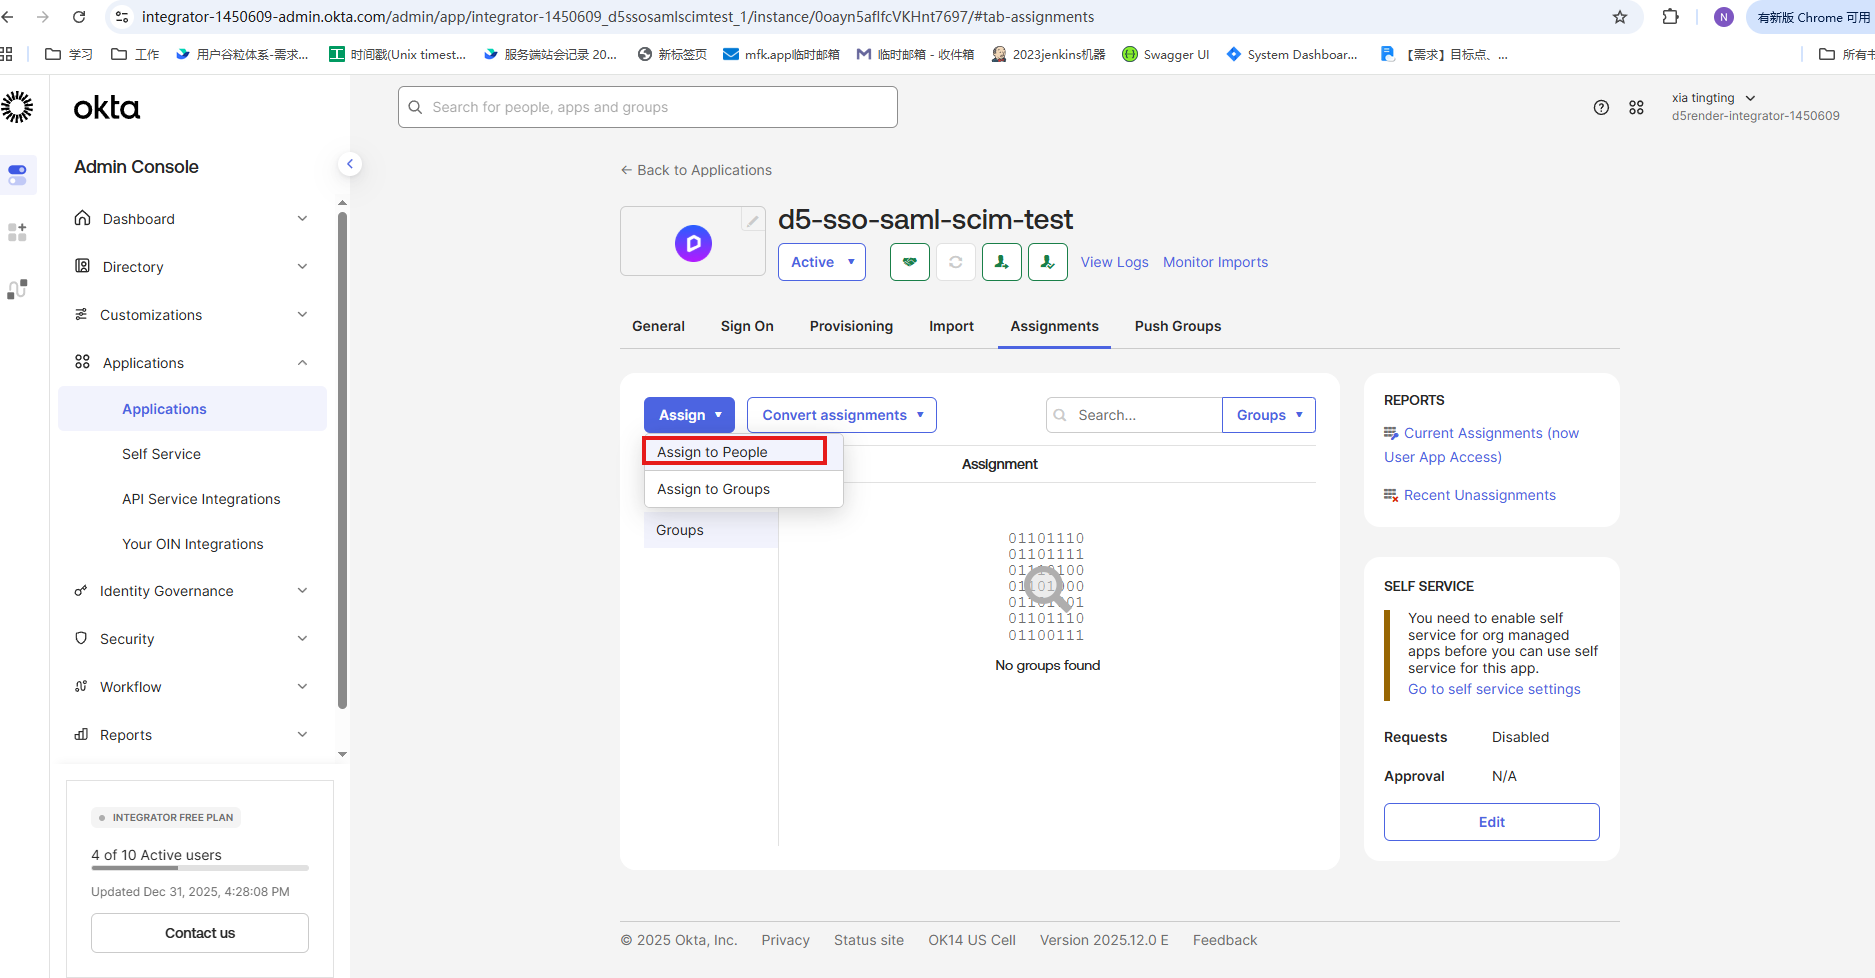
Task: Click the Edit button under Self Service
Action: pos(1491,822)
